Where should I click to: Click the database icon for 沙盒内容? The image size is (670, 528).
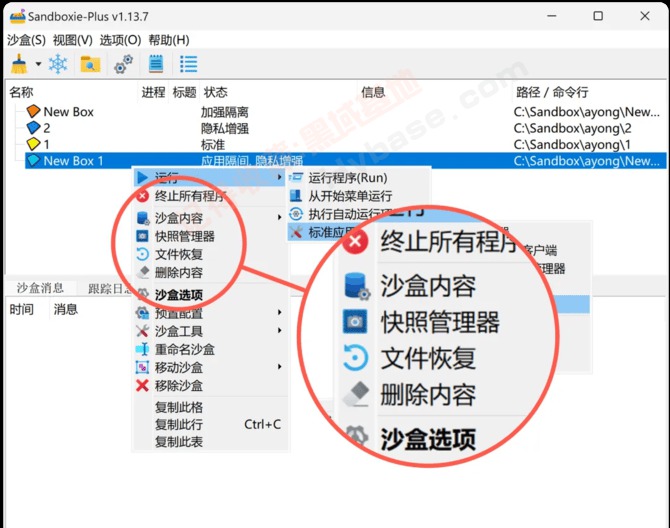tap(143, 218)
